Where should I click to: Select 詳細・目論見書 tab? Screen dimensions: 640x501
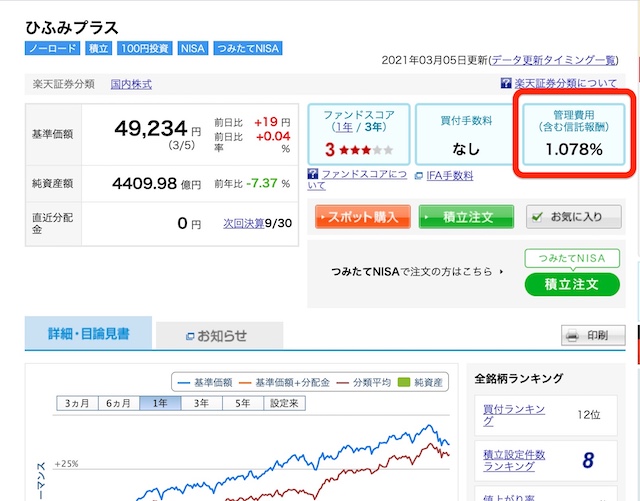[88, 334]
